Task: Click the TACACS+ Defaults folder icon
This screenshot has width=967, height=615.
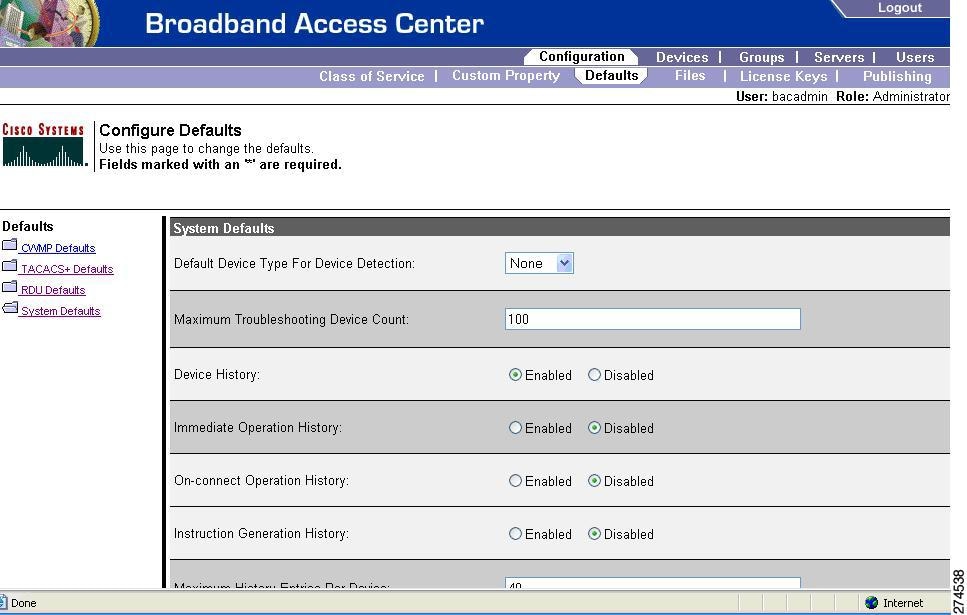Action: coord(10,266)
